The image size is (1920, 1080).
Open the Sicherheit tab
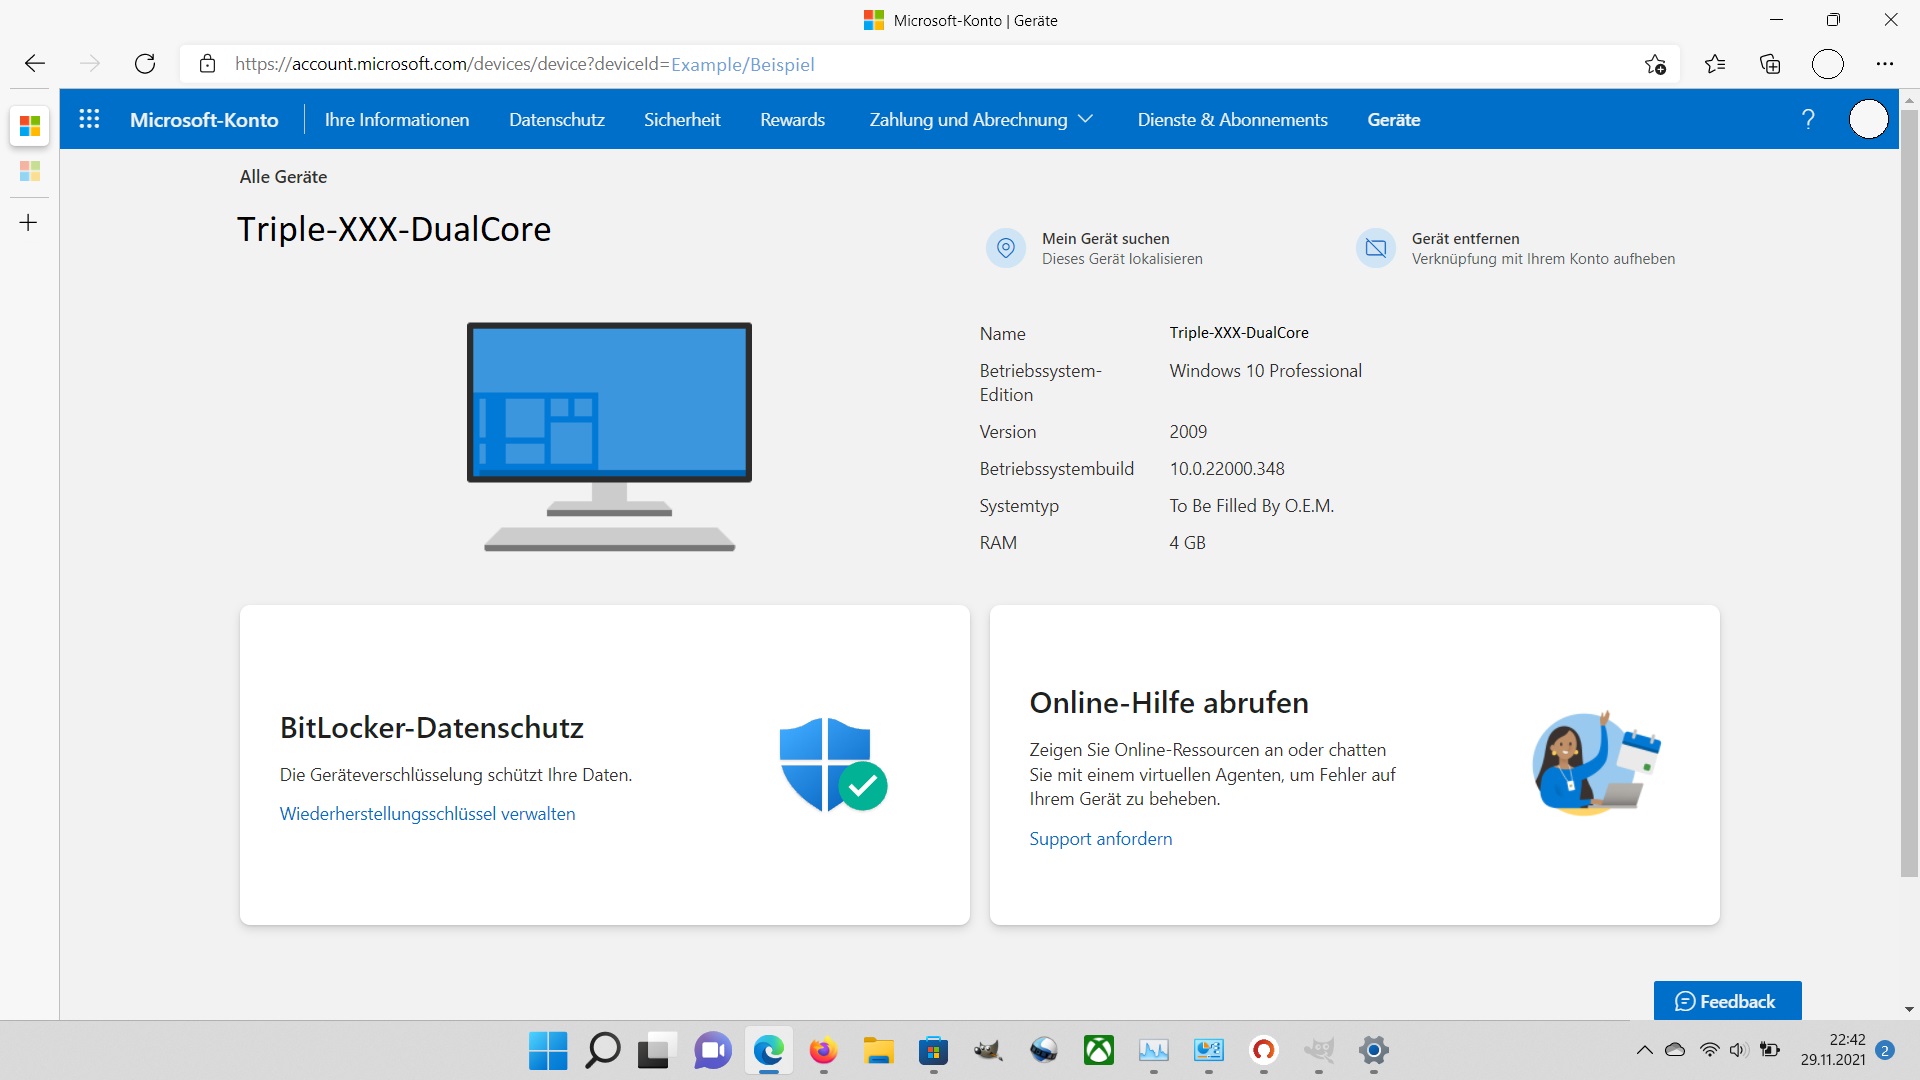pyautogui.click(x=682, y=119)
